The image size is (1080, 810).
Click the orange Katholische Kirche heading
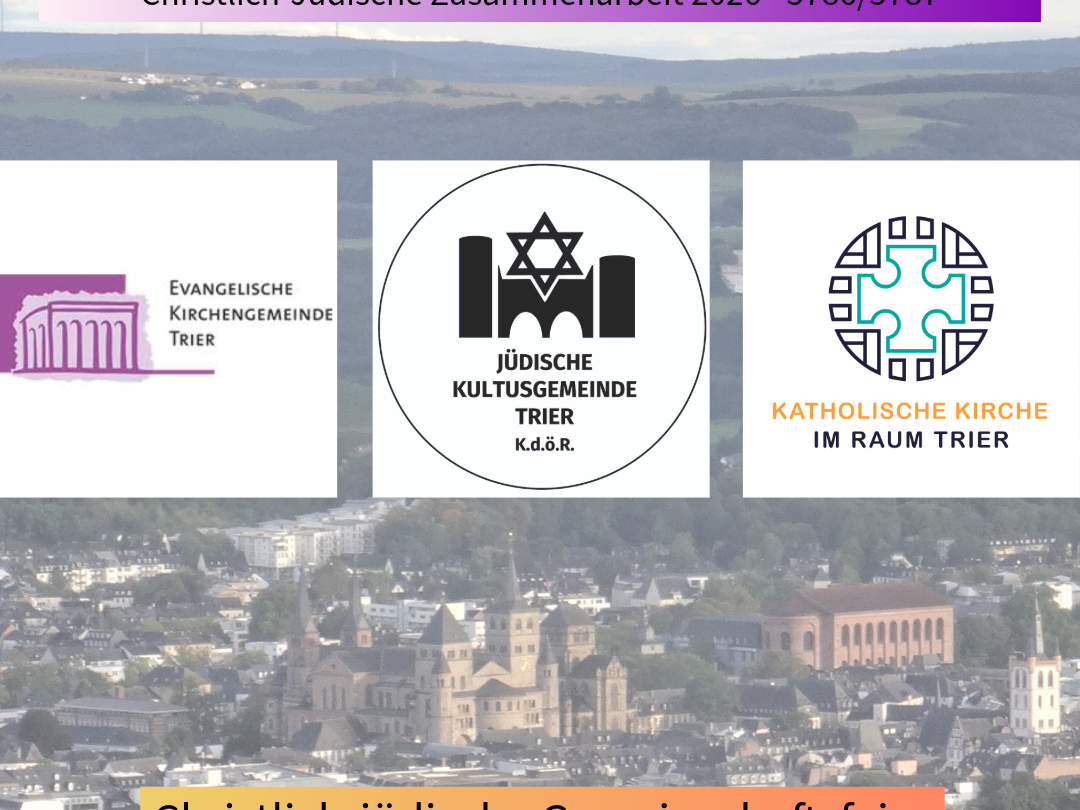909,411
